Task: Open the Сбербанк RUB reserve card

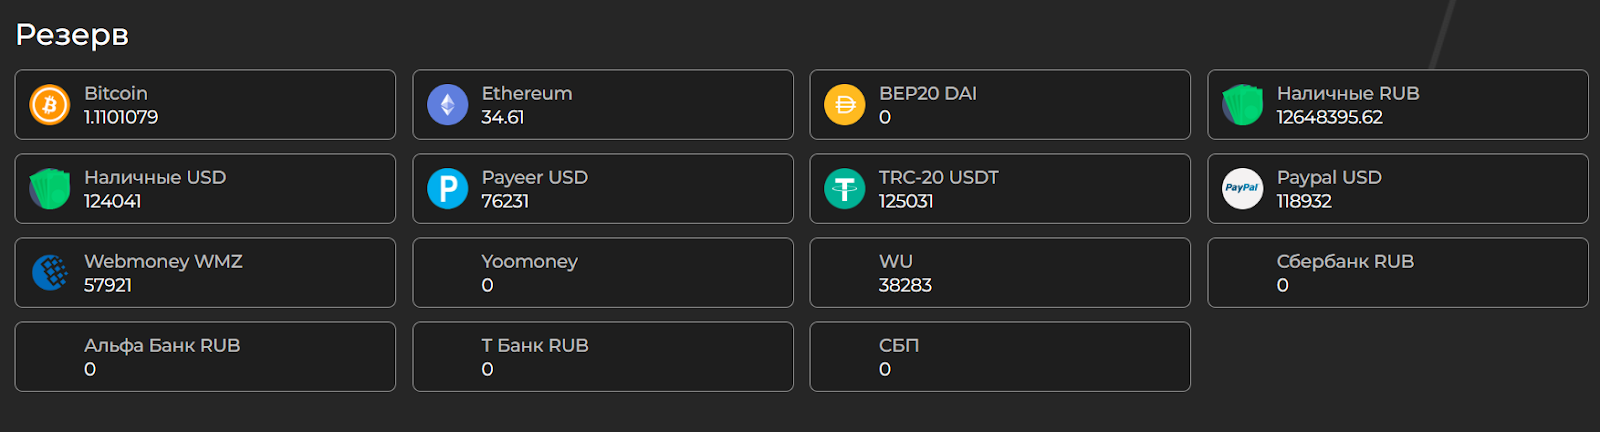Action: [1397, 273]
